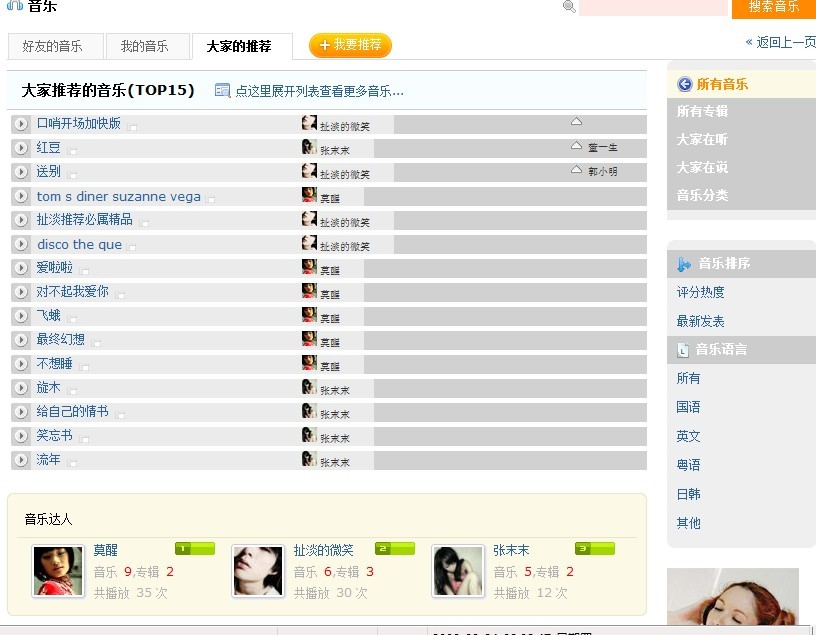Screen dimensions: 816x635
Task: Filter language by 其他
Action: click(x=688, y=523)
